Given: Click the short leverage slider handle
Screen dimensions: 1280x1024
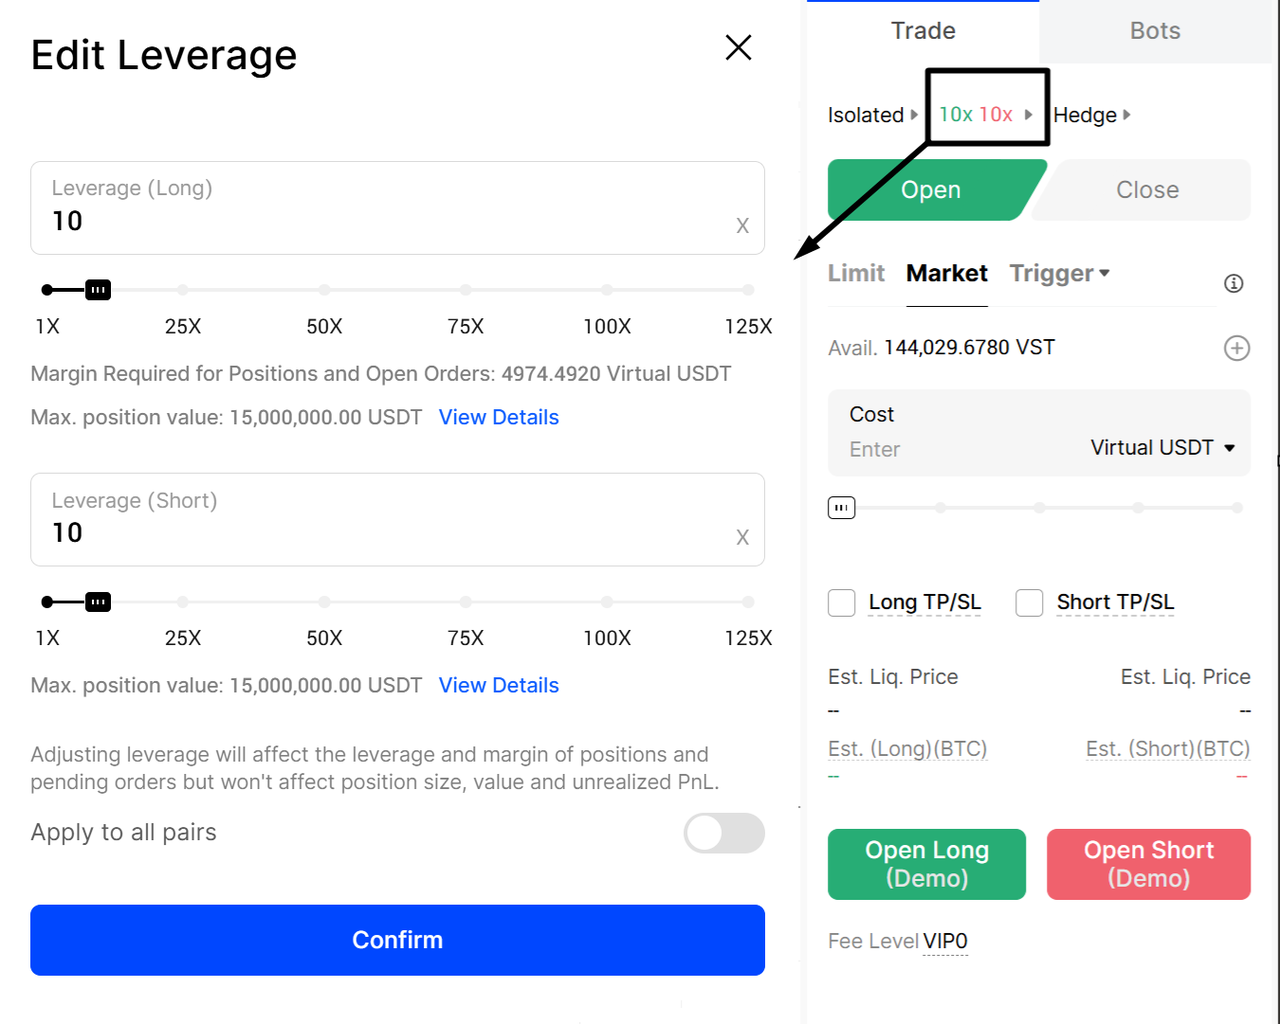Looking at the screenshot, I should [x=98, y=602].
